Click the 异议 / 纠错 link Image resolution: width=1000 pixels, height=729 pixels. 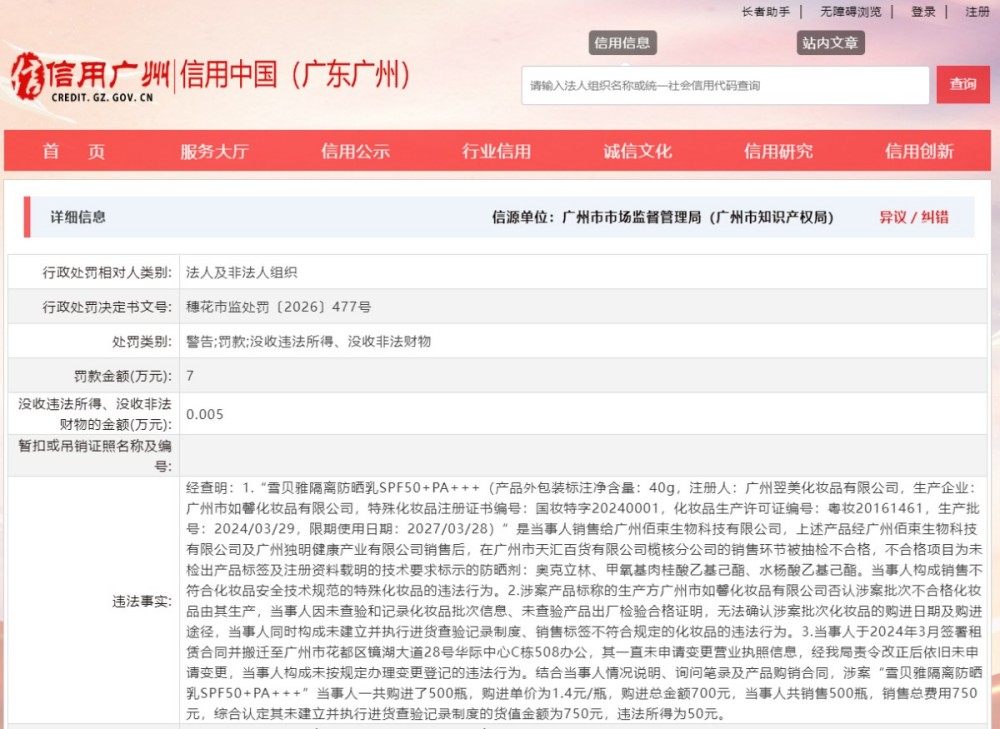[x=914, y=217]
